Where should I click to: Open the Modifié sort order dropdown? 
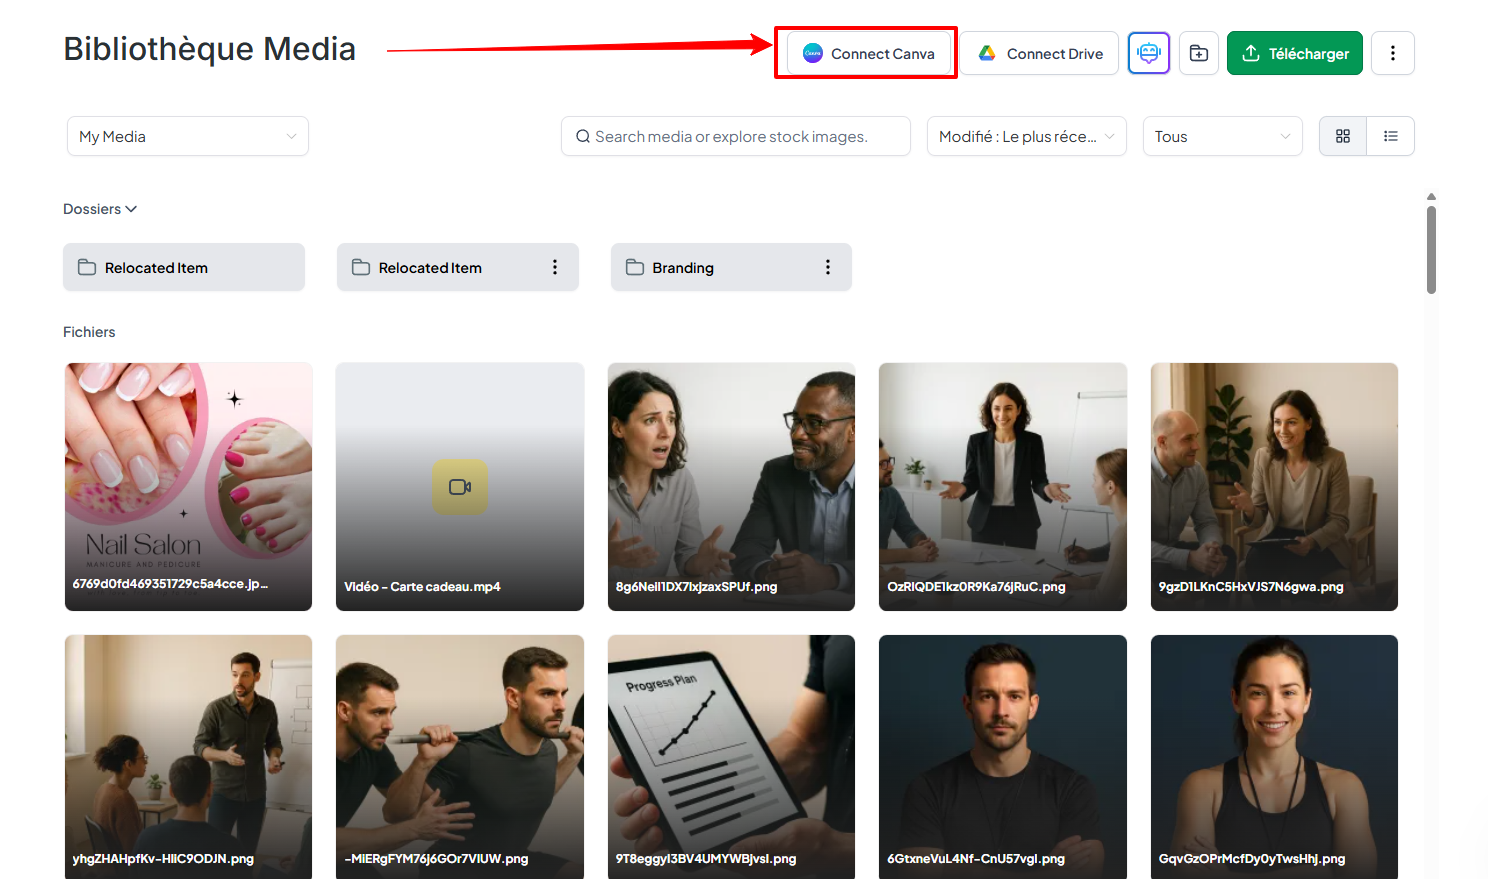(x=1026, y=137)
